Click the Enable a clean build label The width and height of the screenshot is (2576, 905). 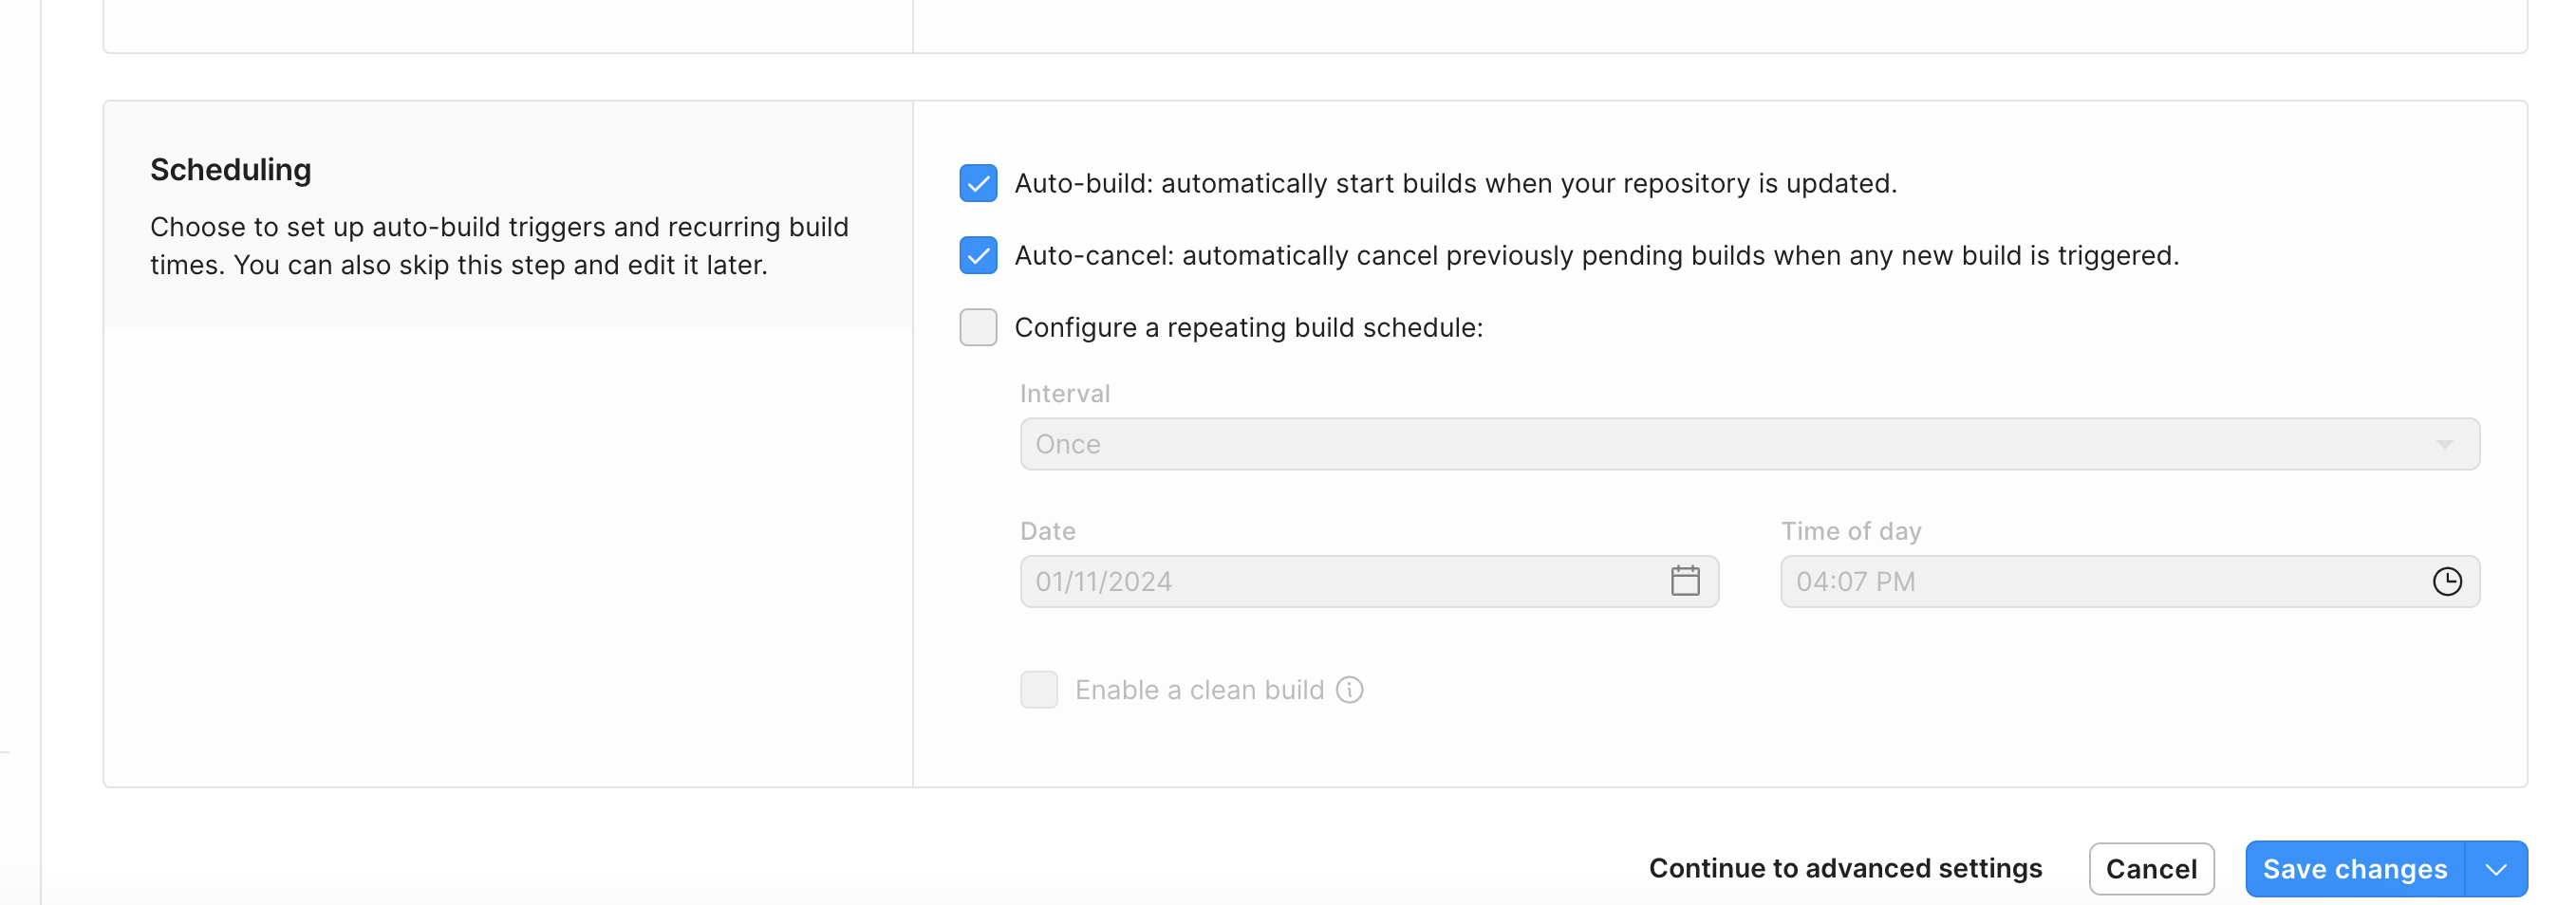[x=1198, y=690]
